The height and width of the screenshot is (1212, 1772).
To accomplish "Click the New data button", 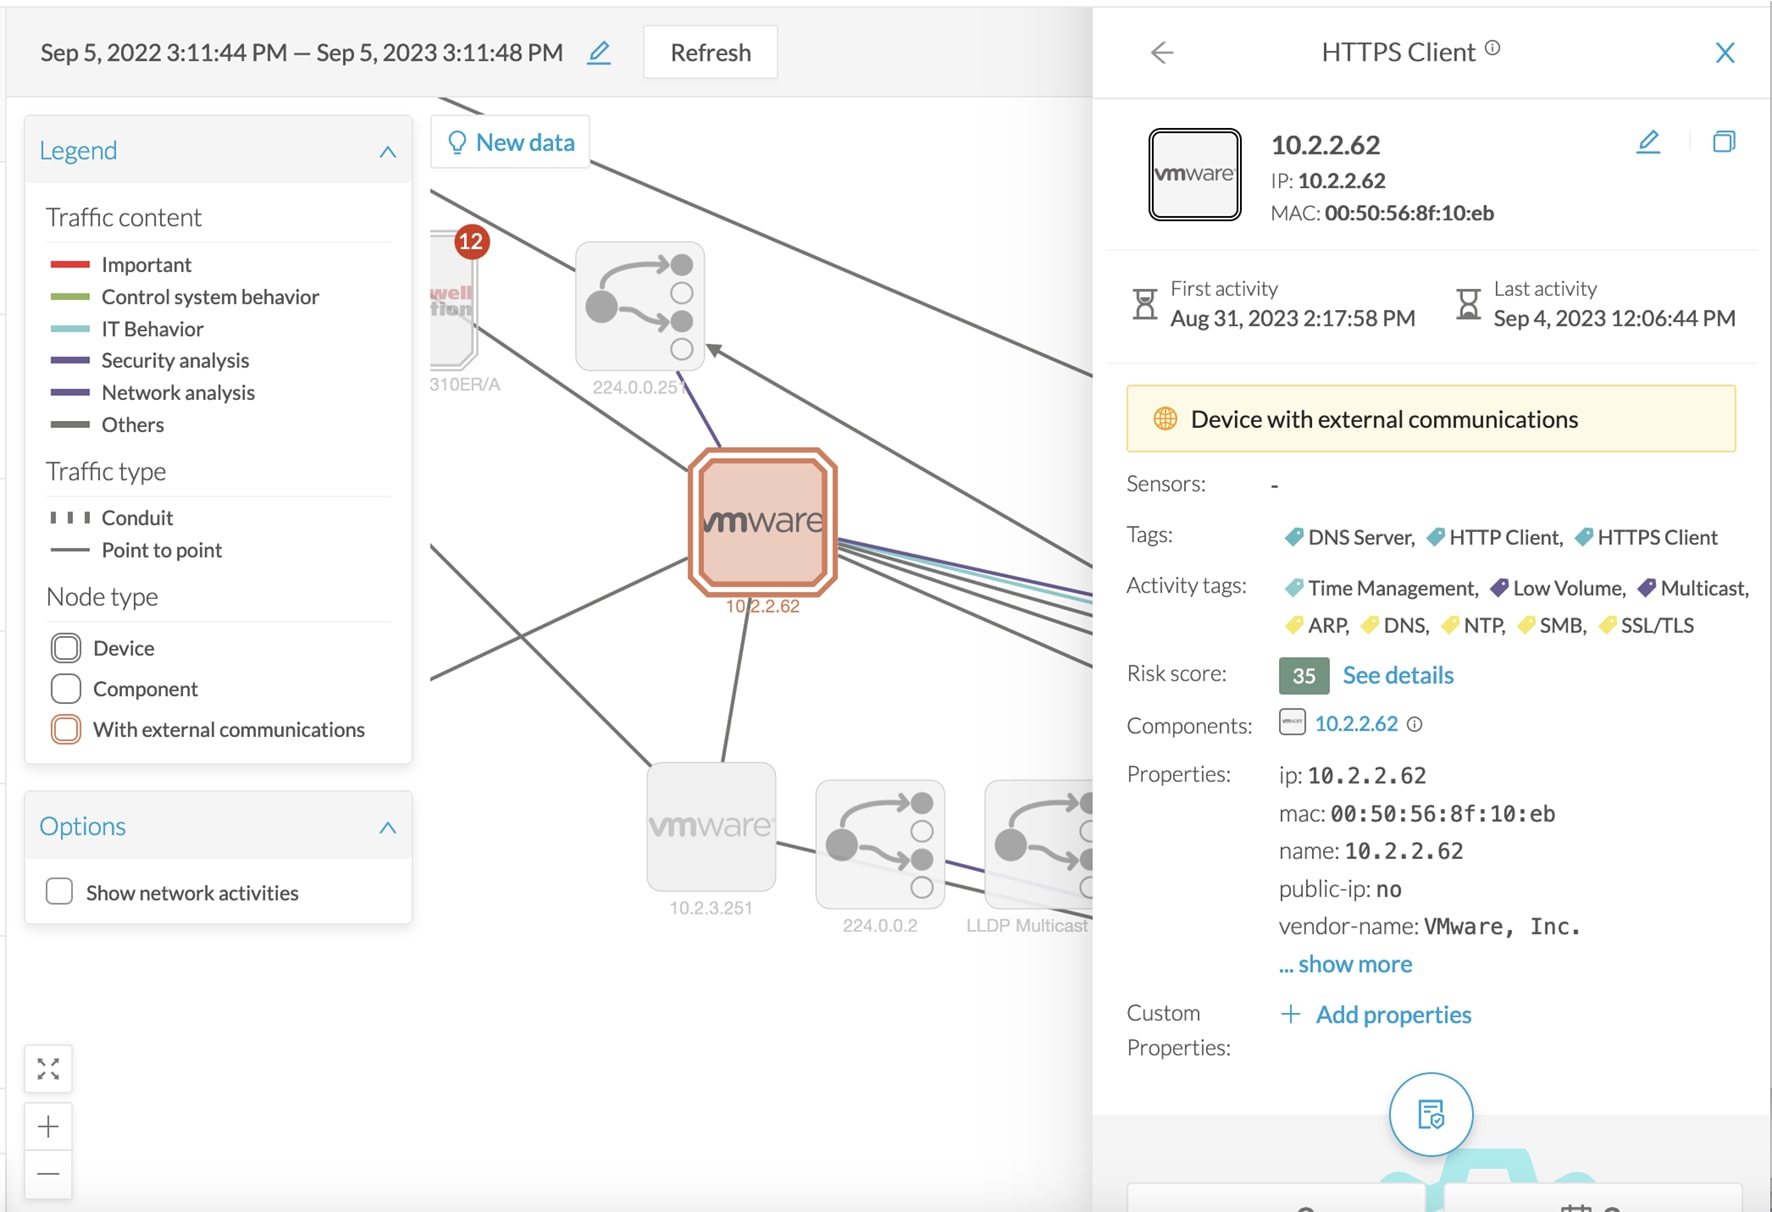I will coord(511,142).
